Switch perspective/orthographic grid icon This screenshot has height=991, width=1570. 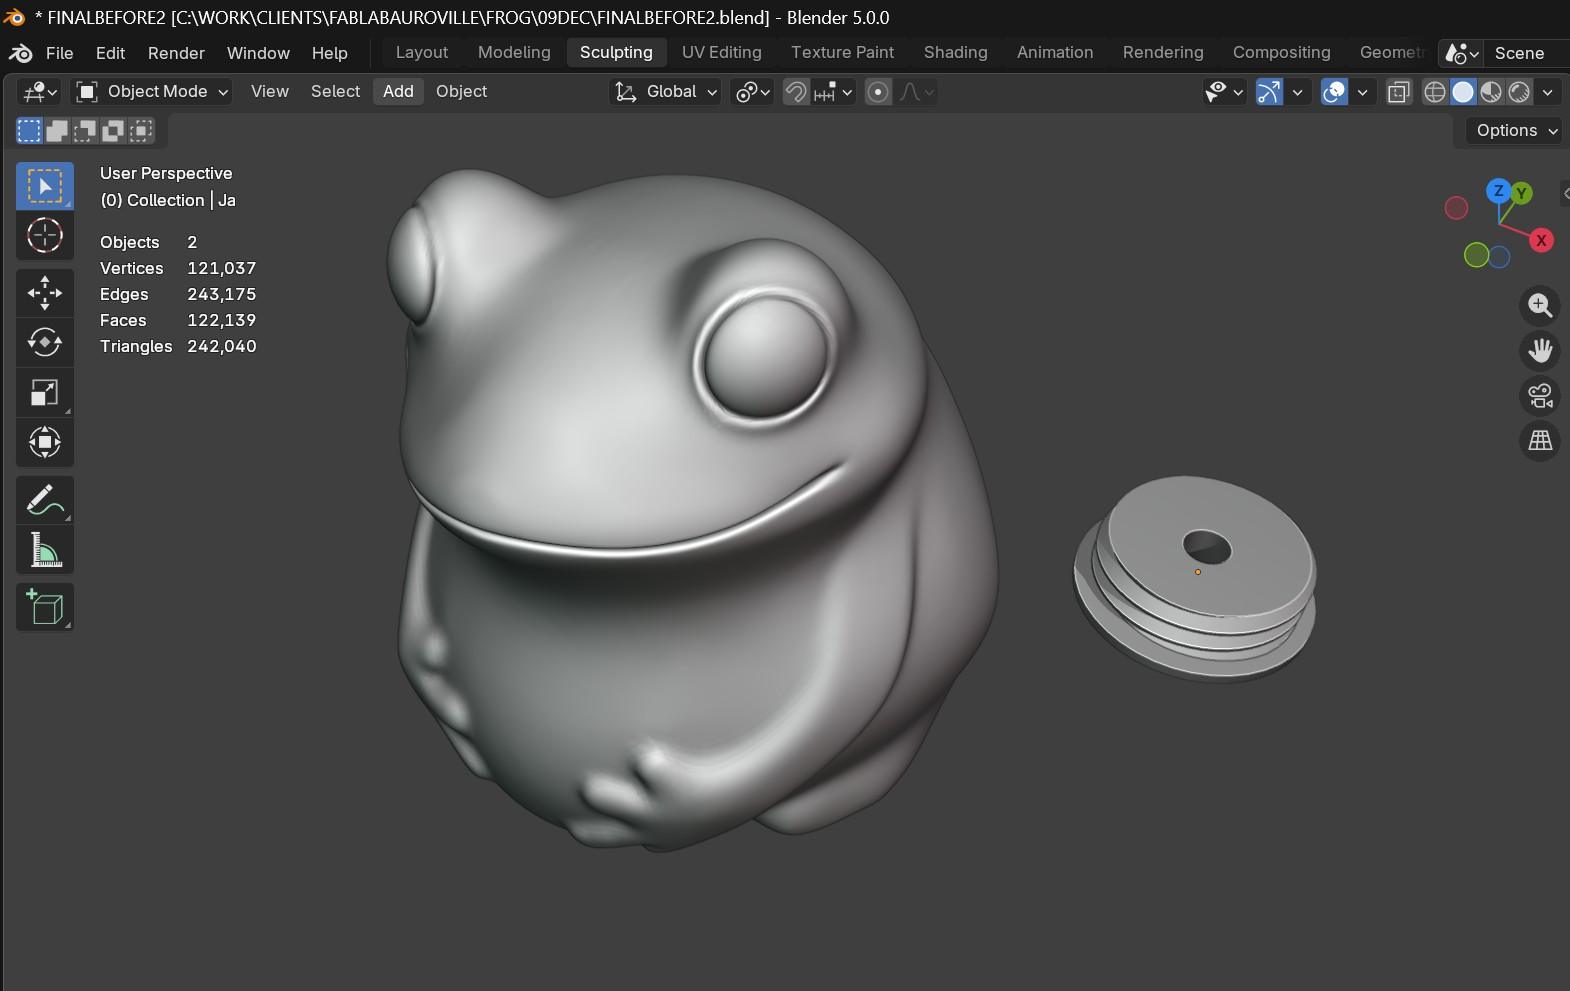[1540, 440]
